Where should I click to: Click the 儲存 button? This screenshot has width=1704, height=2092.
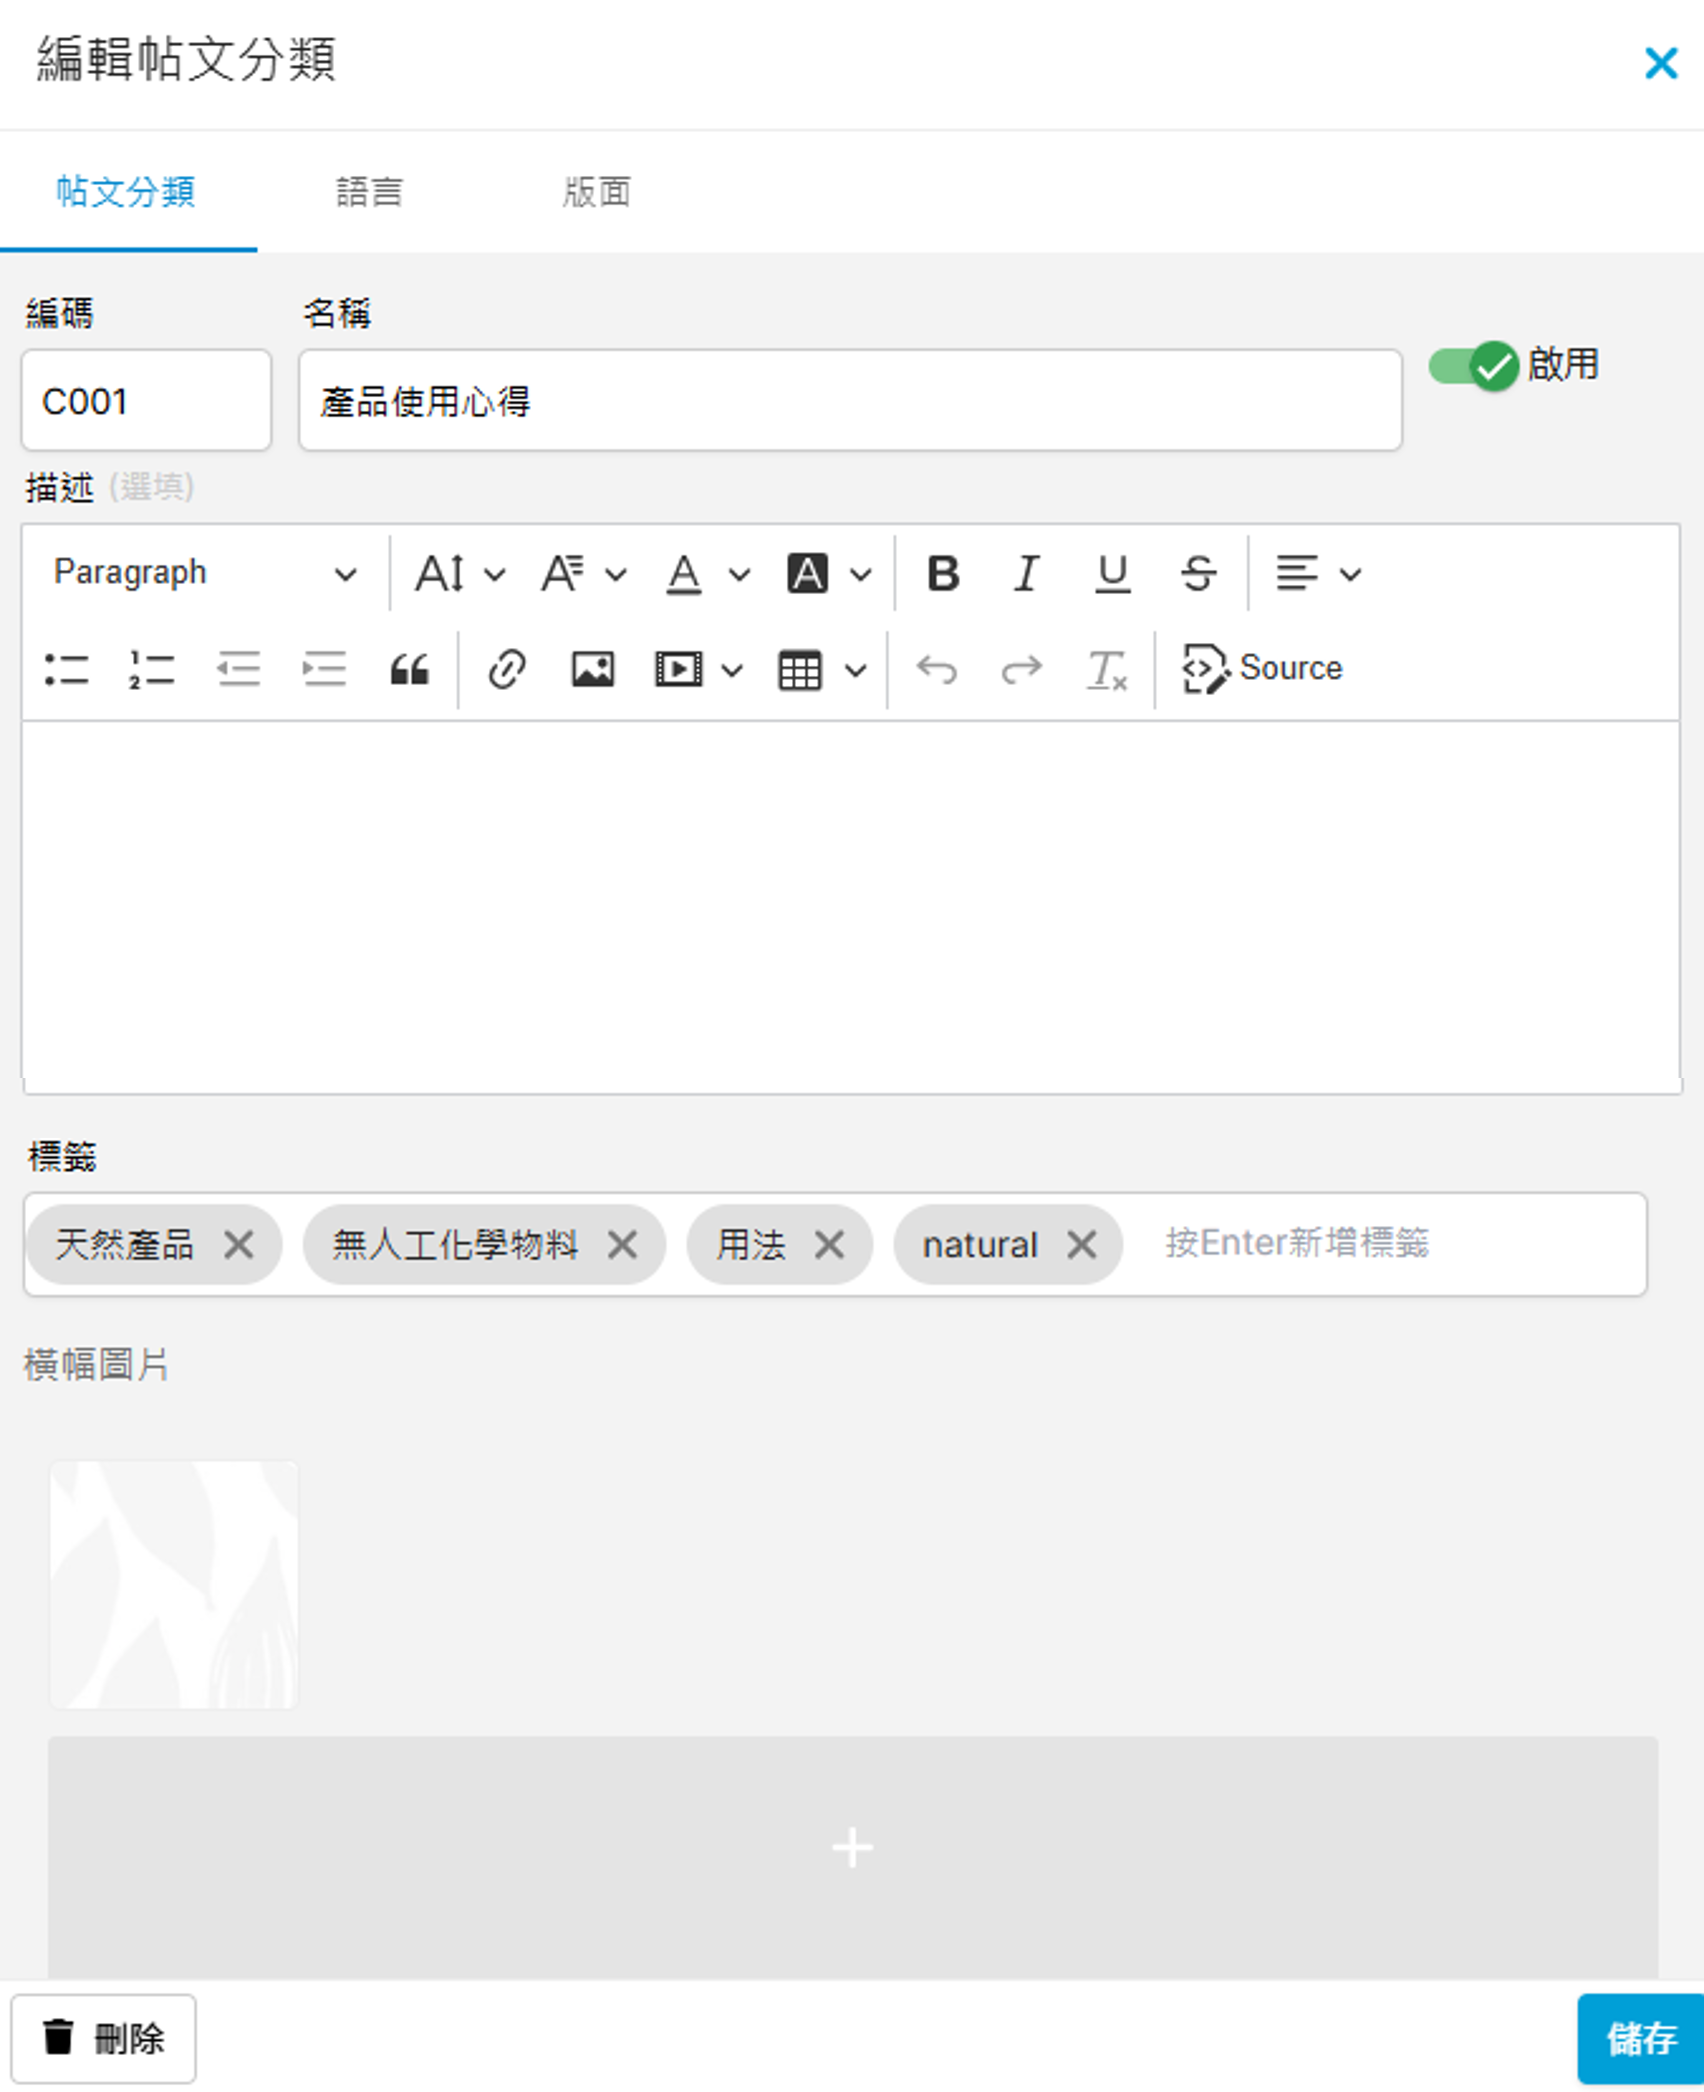1640,2038
